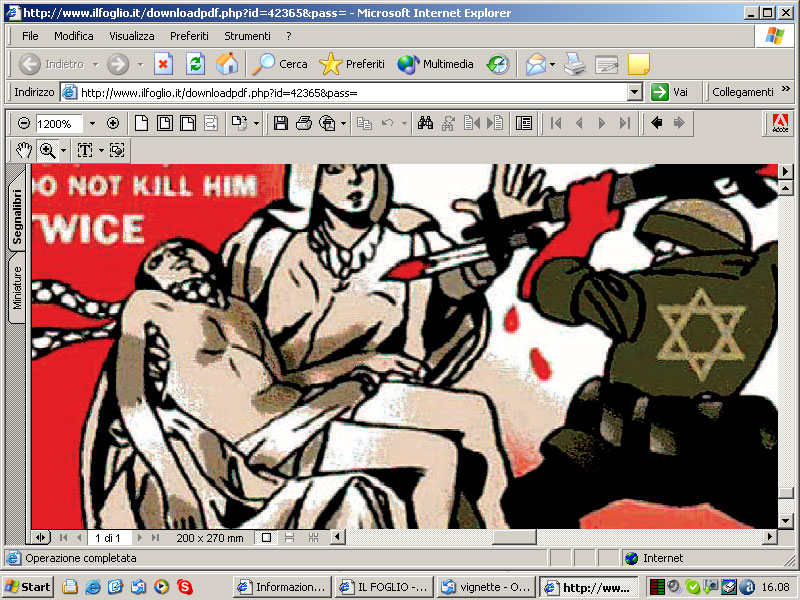Open the zoom percentage dropdown arrow
This screenshot has height=600, width=800.
[92, 123]
